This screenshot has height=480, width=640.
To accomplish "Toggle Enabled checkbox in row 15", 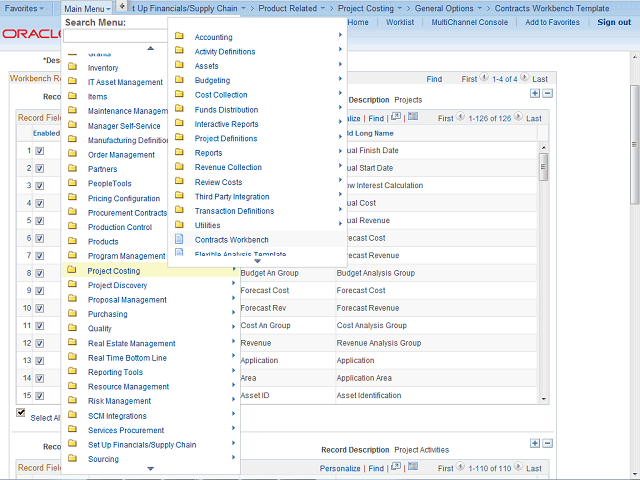I will point(40,396).
